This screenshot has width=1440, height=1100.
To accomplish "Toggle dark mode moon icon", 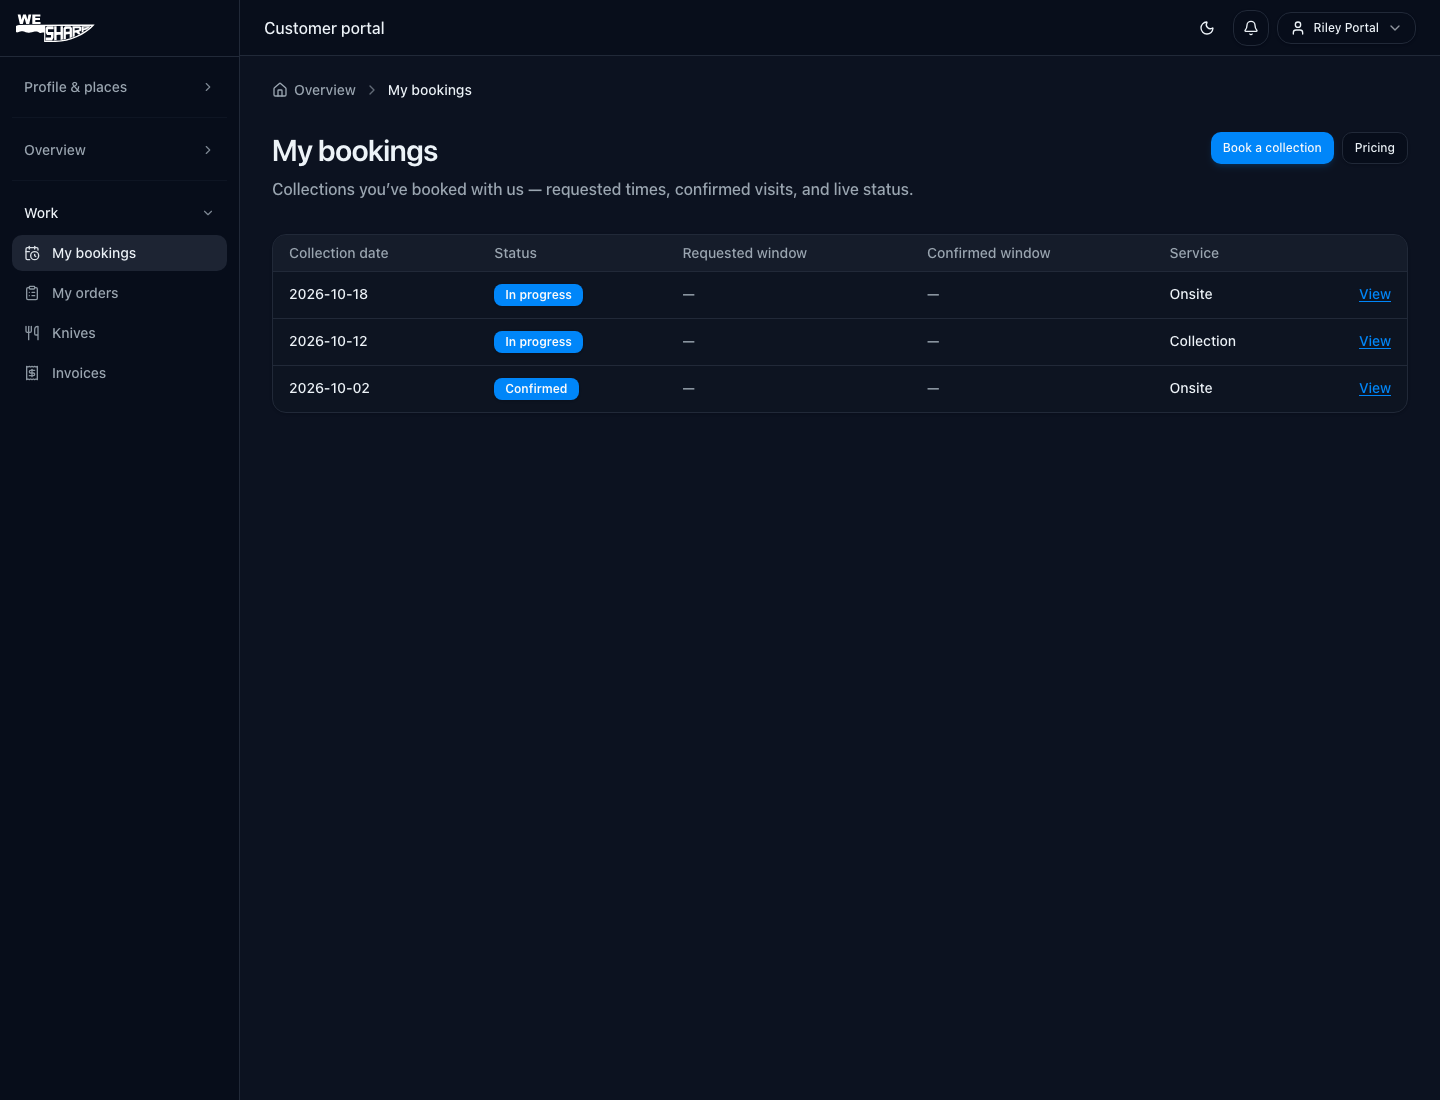I will tap(1207, 28).
